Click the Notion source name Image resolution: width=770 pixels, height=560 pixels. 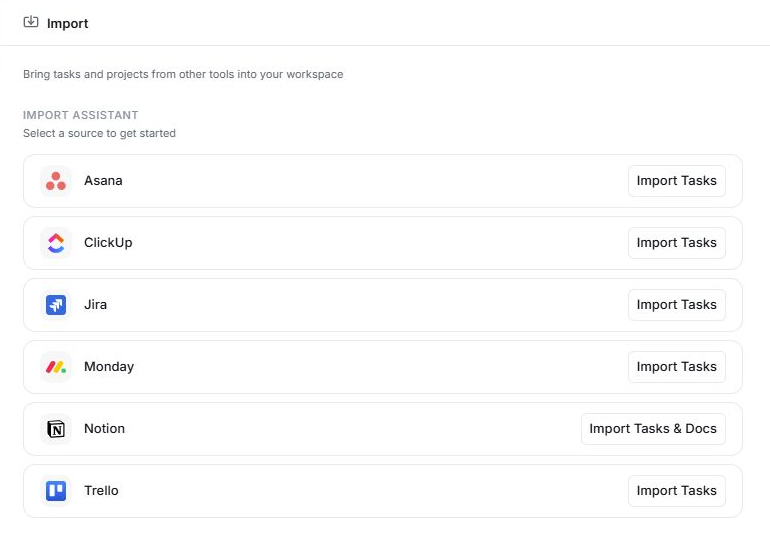point(104,429)
